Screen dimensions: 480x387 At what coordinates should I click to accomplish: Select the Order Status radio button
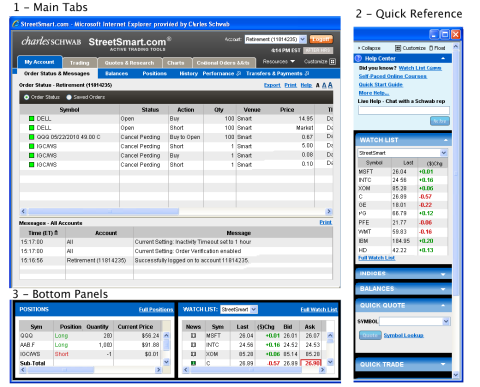[x=26, y=97]
